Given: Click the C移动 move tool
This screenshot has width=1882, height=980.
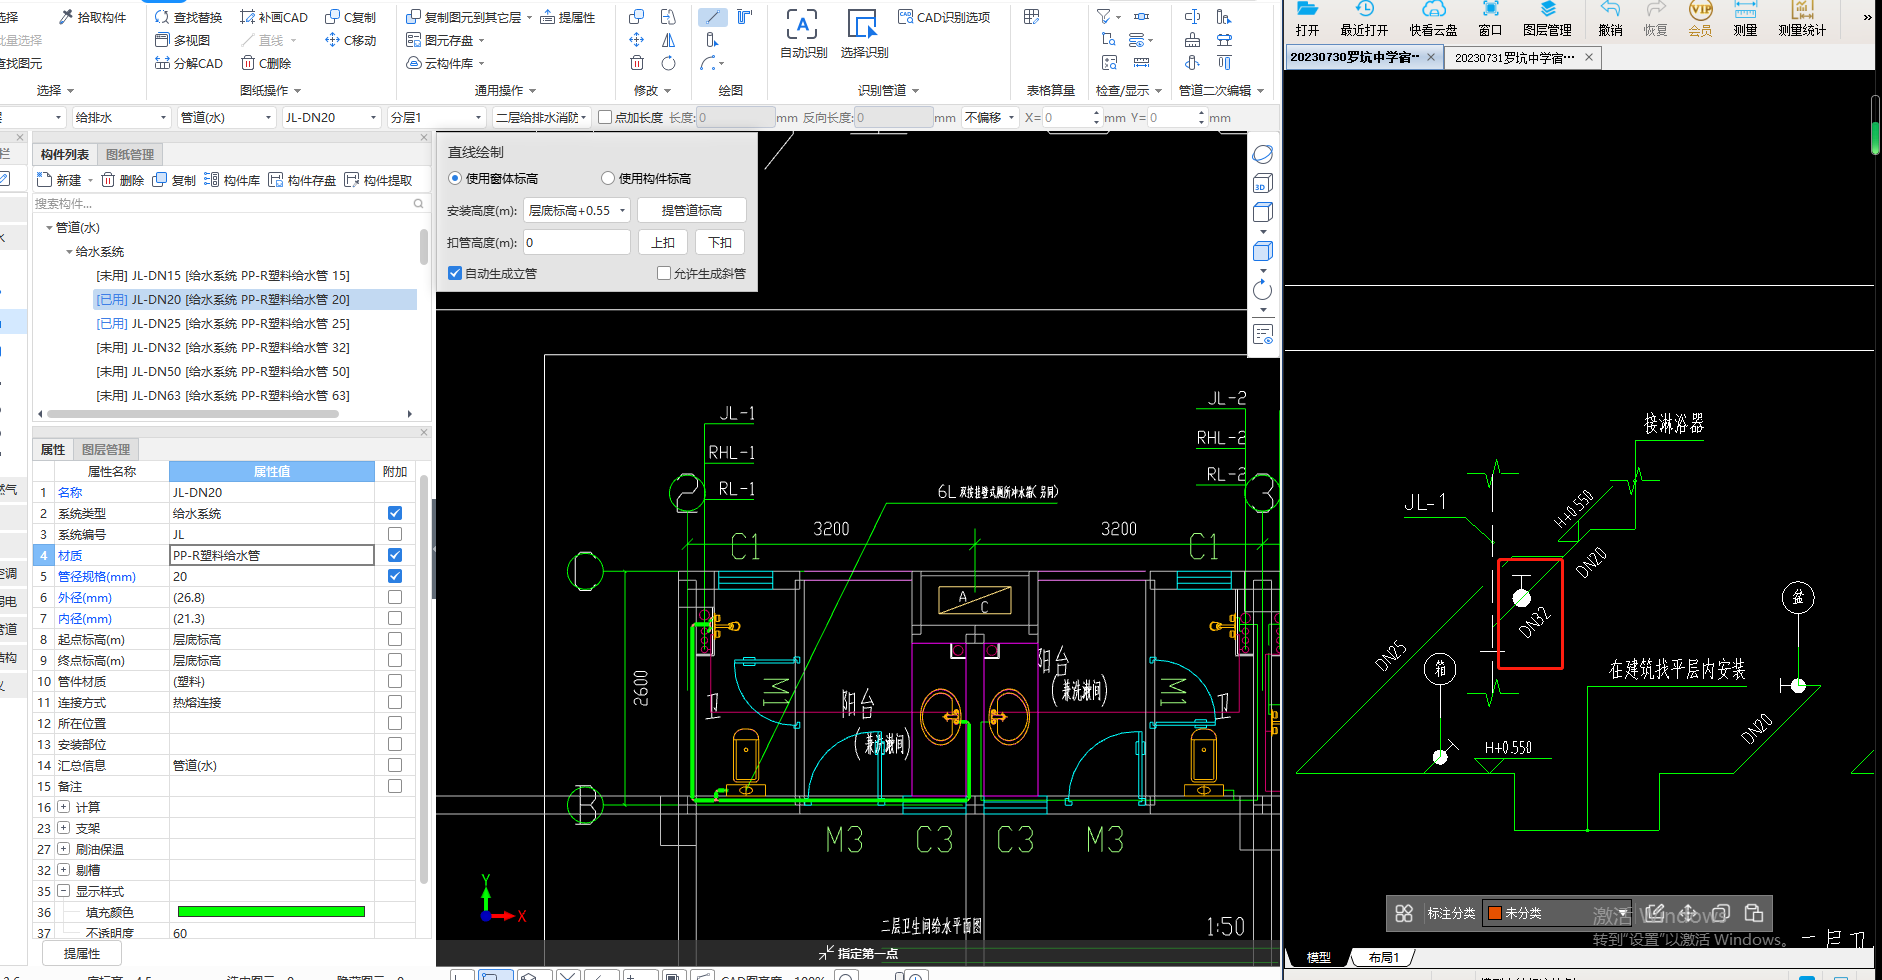Looking at the screenshot, I should 351,40.
